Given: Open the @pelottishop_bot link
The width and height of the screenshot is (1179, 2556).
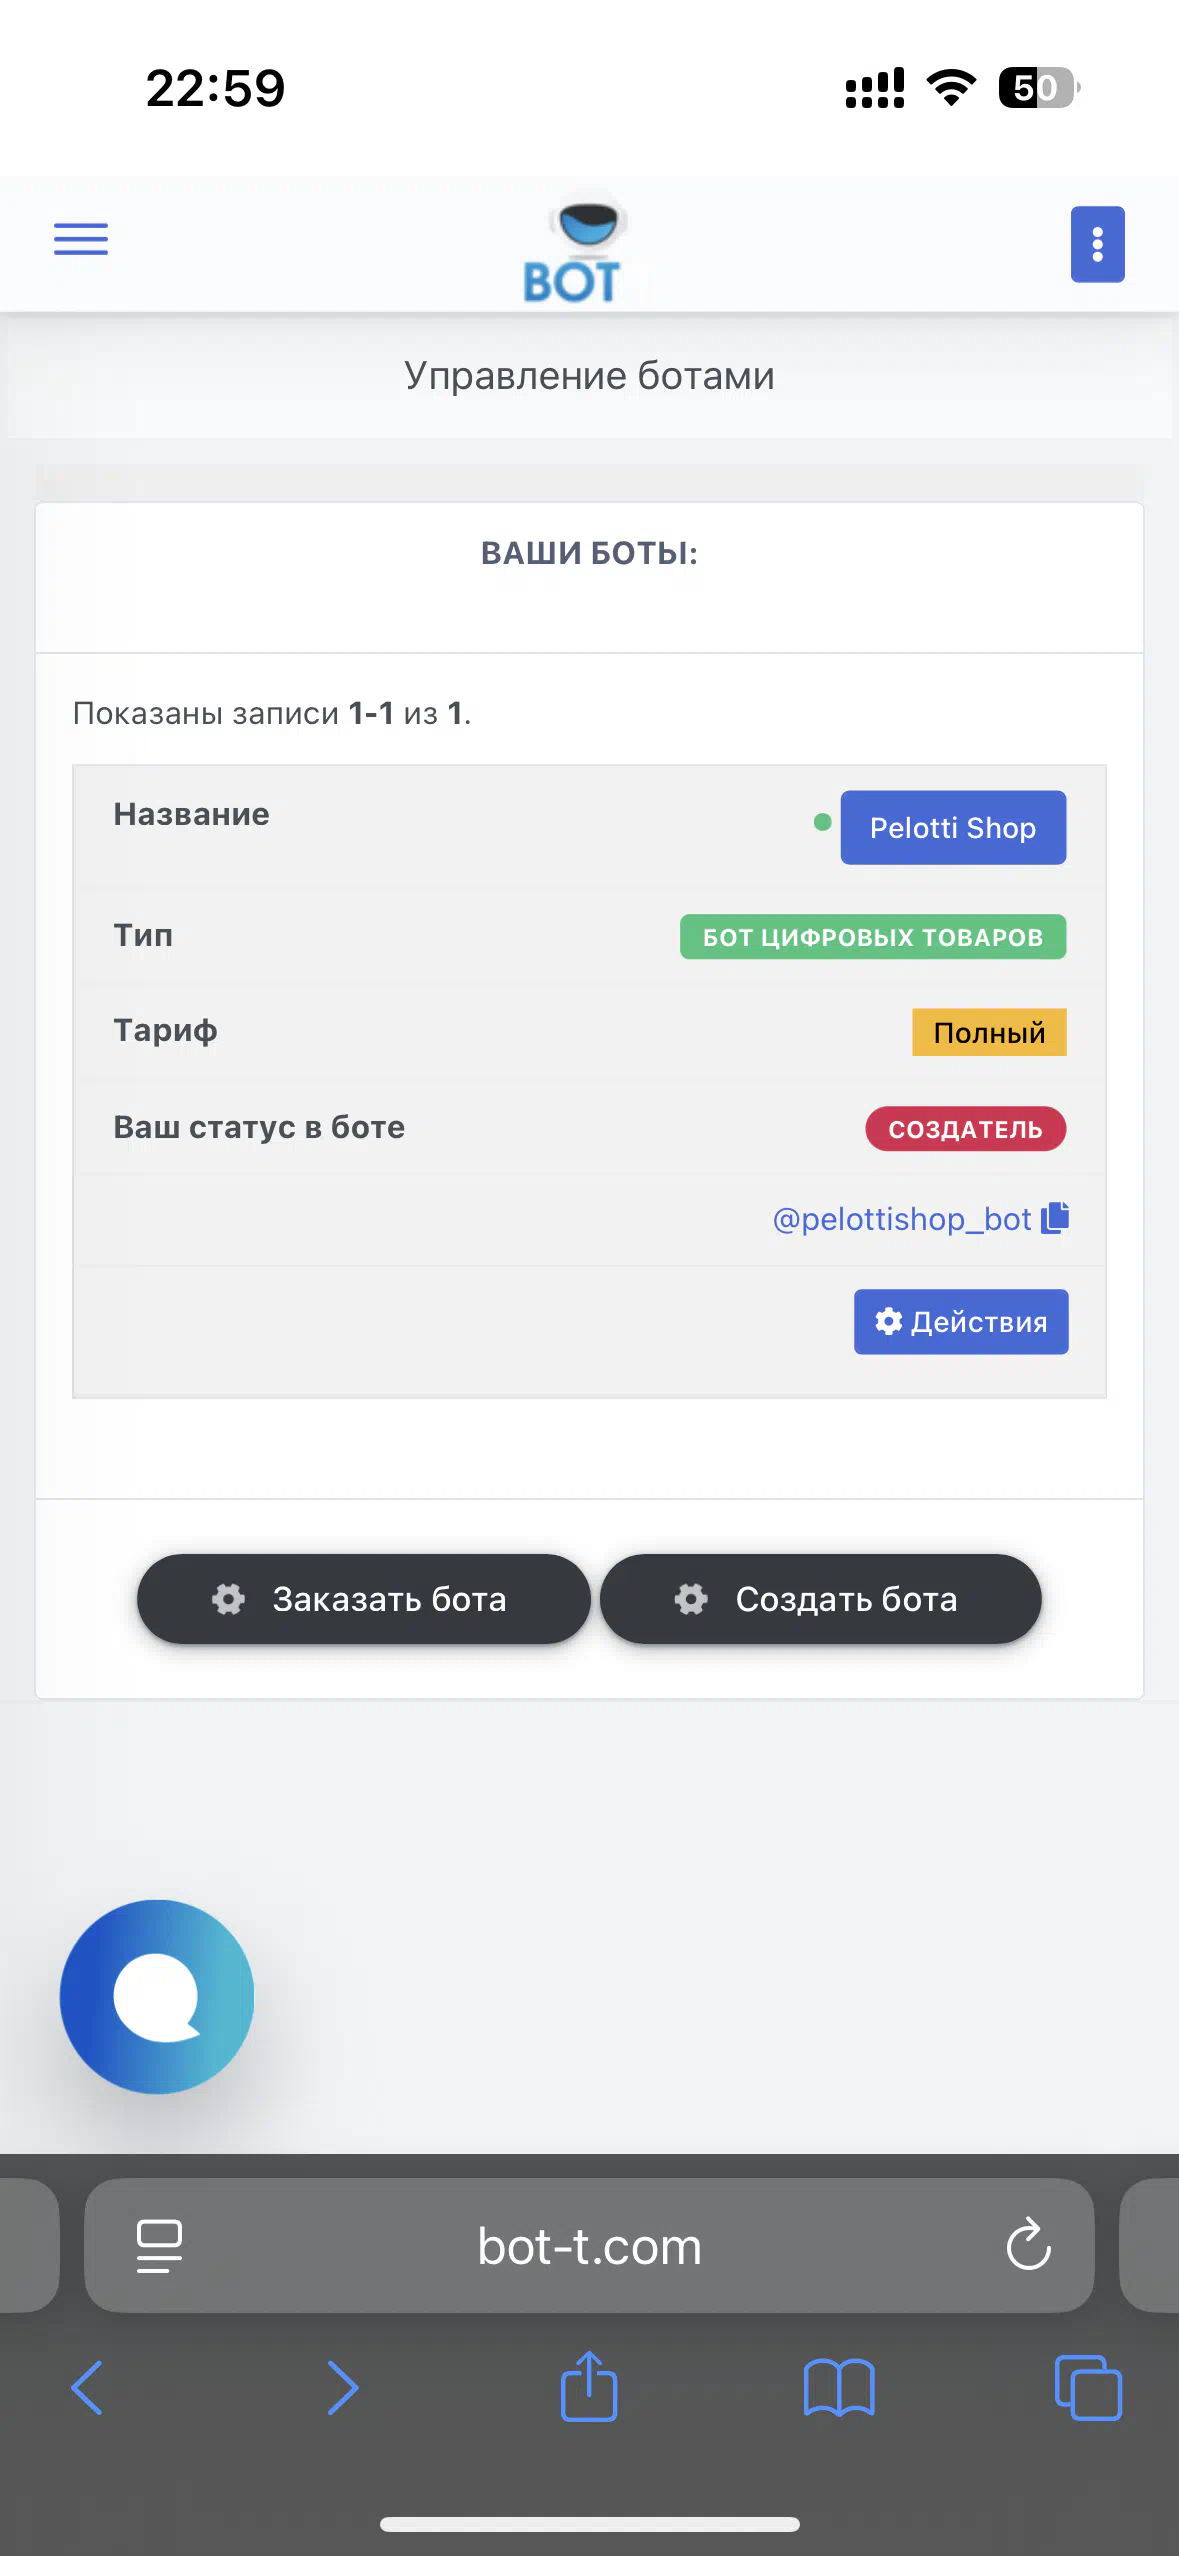Looking at the screenshot, I should pos(901,1219).
